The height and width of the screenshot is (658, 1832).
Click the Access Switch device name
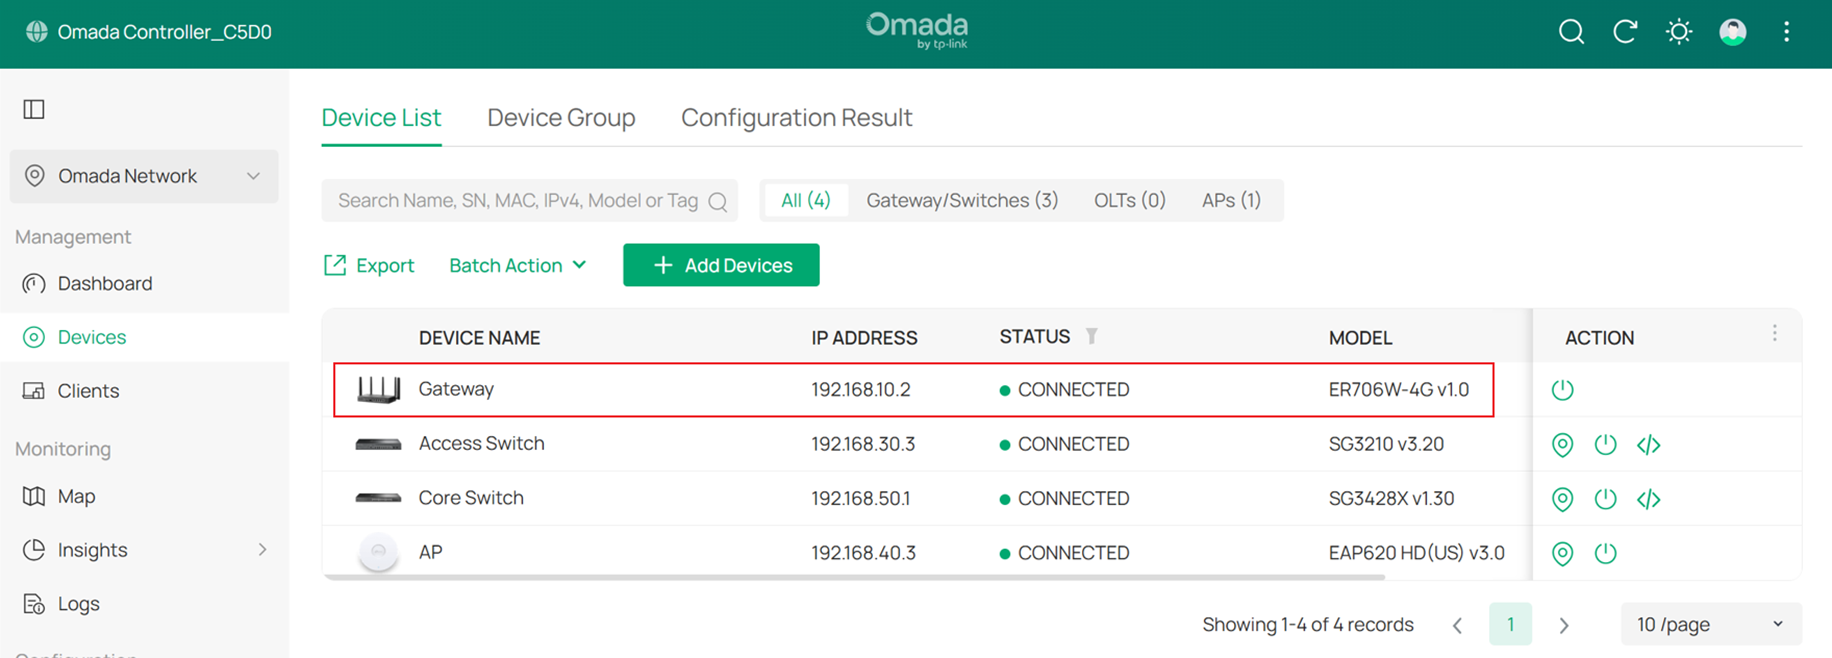point(481,443)
